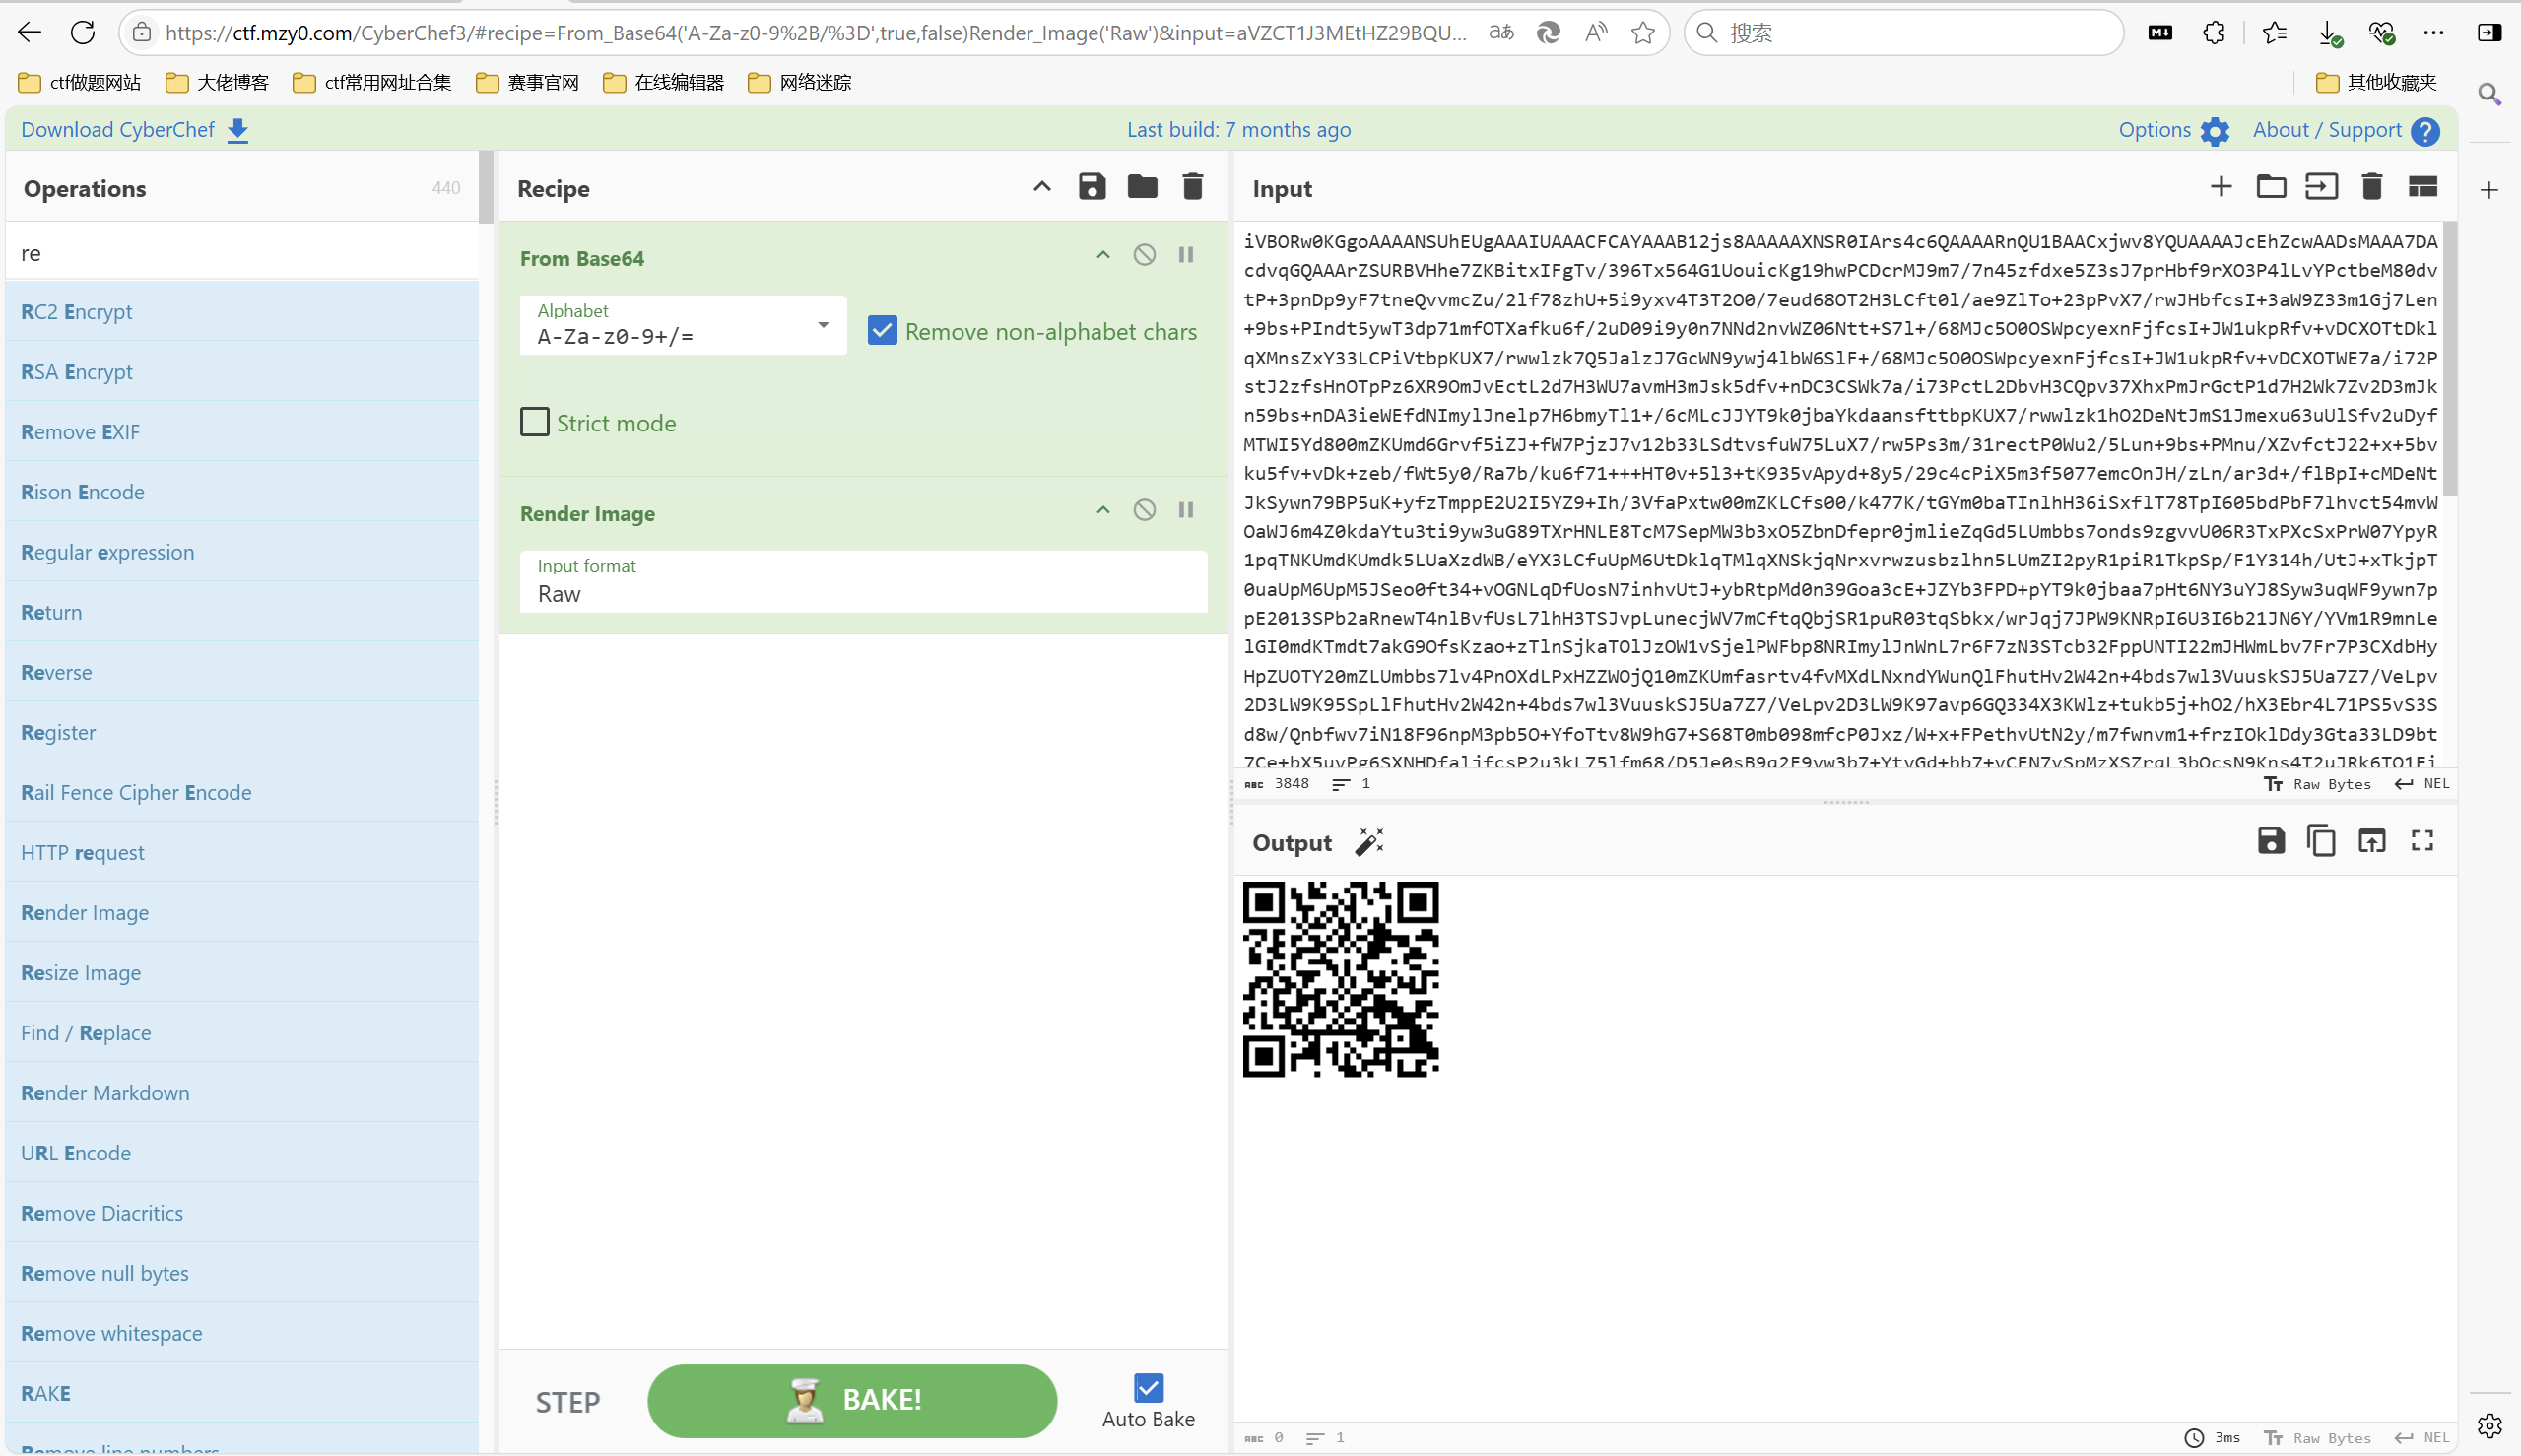Enable Strict mode checkbox
The image size is (2521, 1456).
[x=535, y=422]
